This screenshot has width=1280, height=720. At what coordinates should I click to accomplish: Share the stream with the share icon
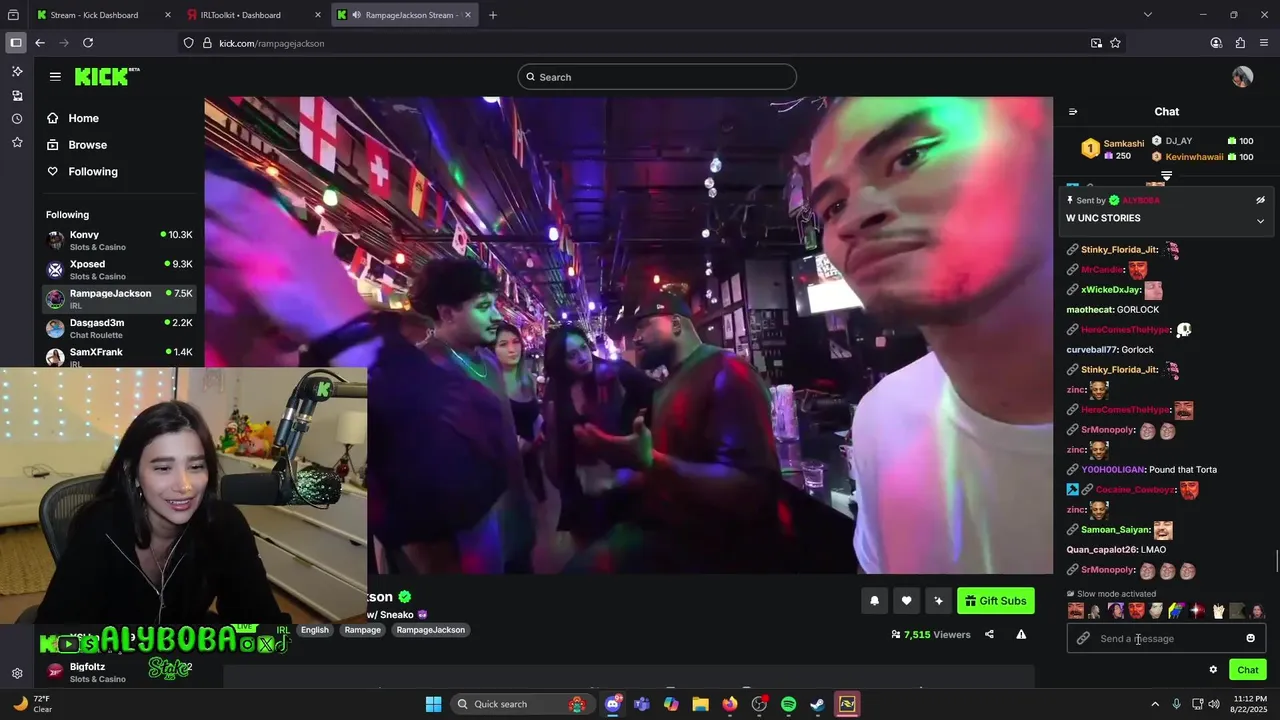(x=989, y=634)
